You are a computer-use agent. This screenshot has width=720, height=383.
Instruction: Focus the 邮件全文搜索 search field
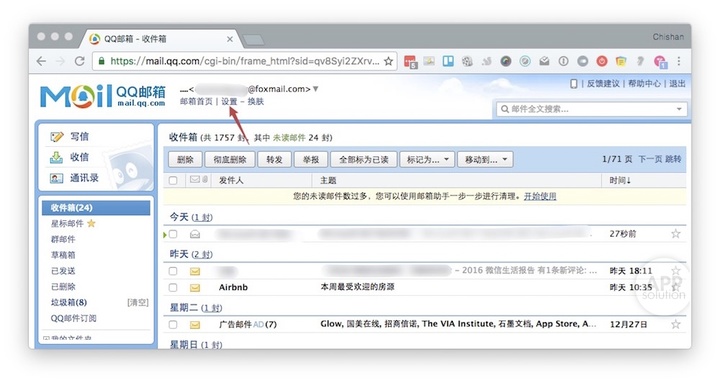click(592, 109)
